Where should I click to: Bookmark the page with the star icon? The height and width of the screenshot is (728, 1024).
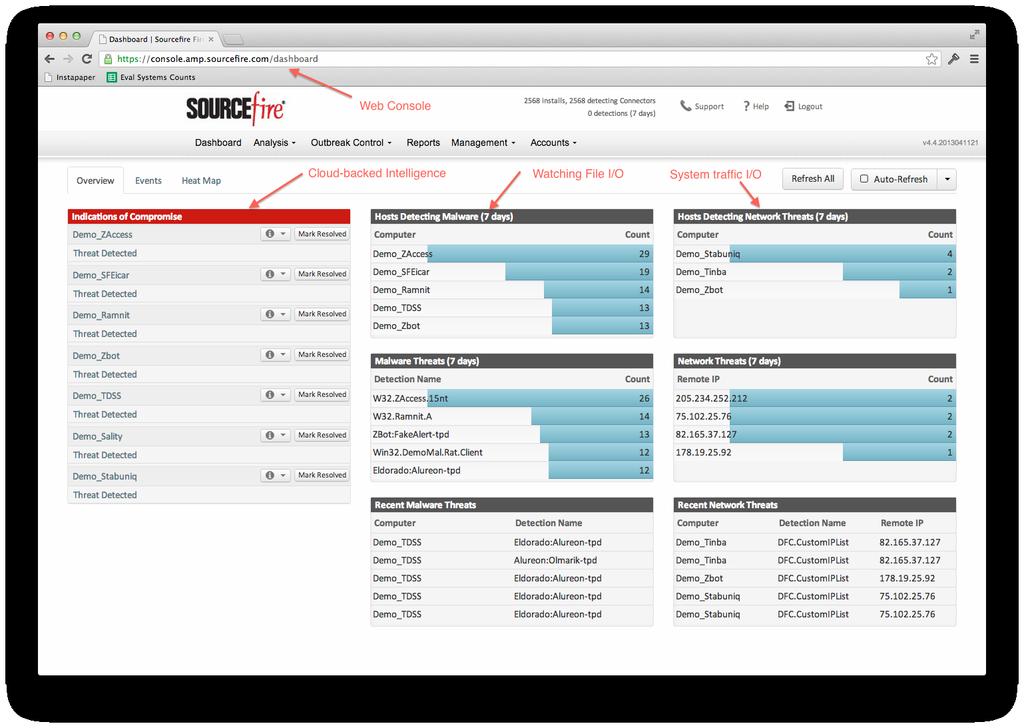932,59
